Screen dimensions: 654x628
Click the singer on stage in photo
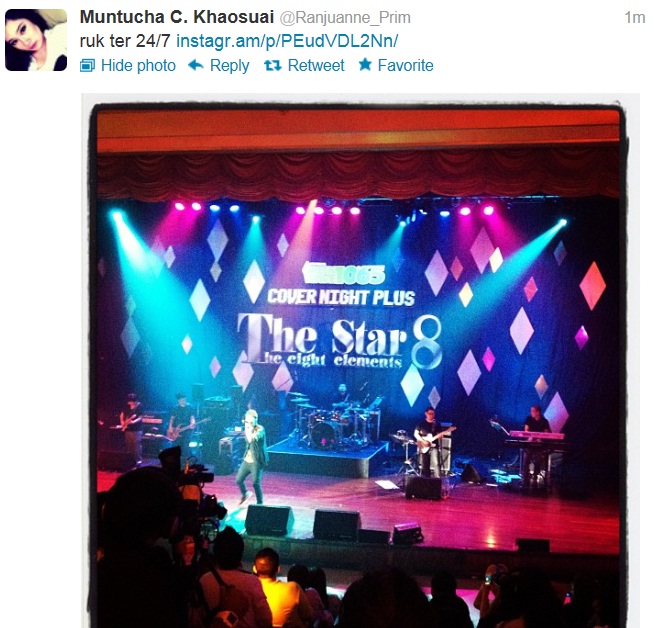[x=253, y=457]
